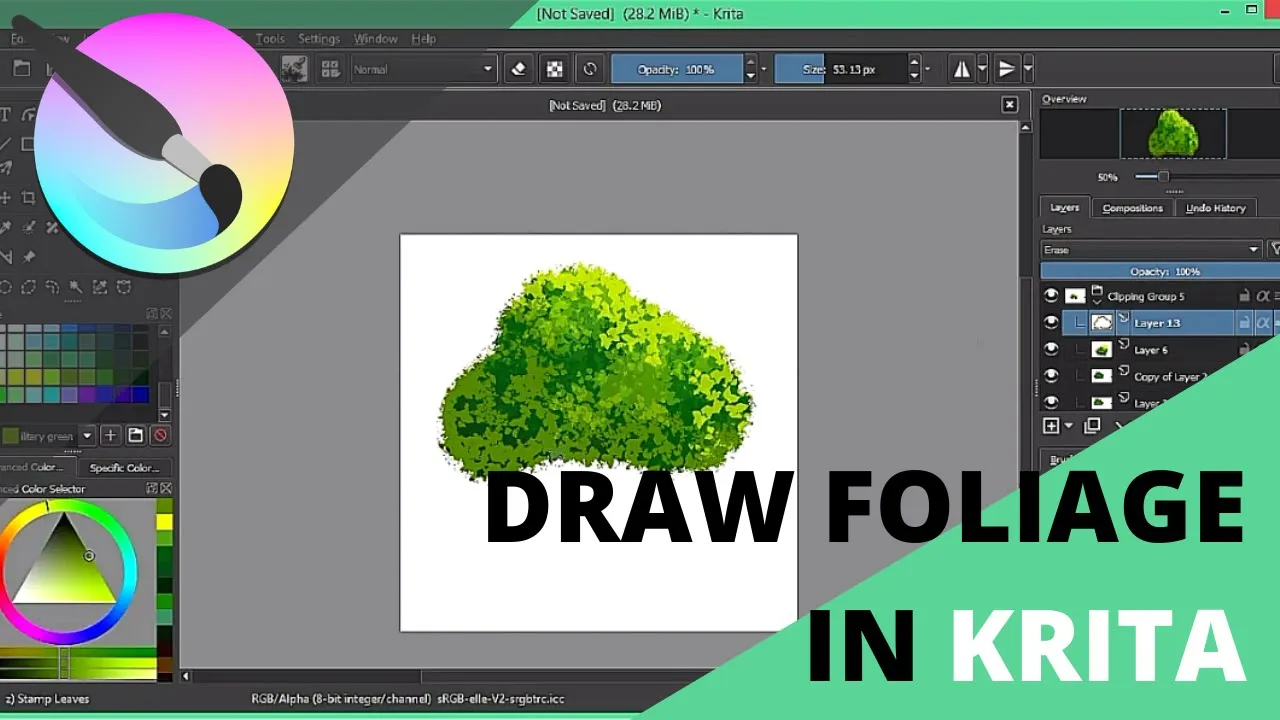This screenshot has height=720, width=1280.
Task: Hide the Clipping Group 5 layer
Action: [1050, 296]
